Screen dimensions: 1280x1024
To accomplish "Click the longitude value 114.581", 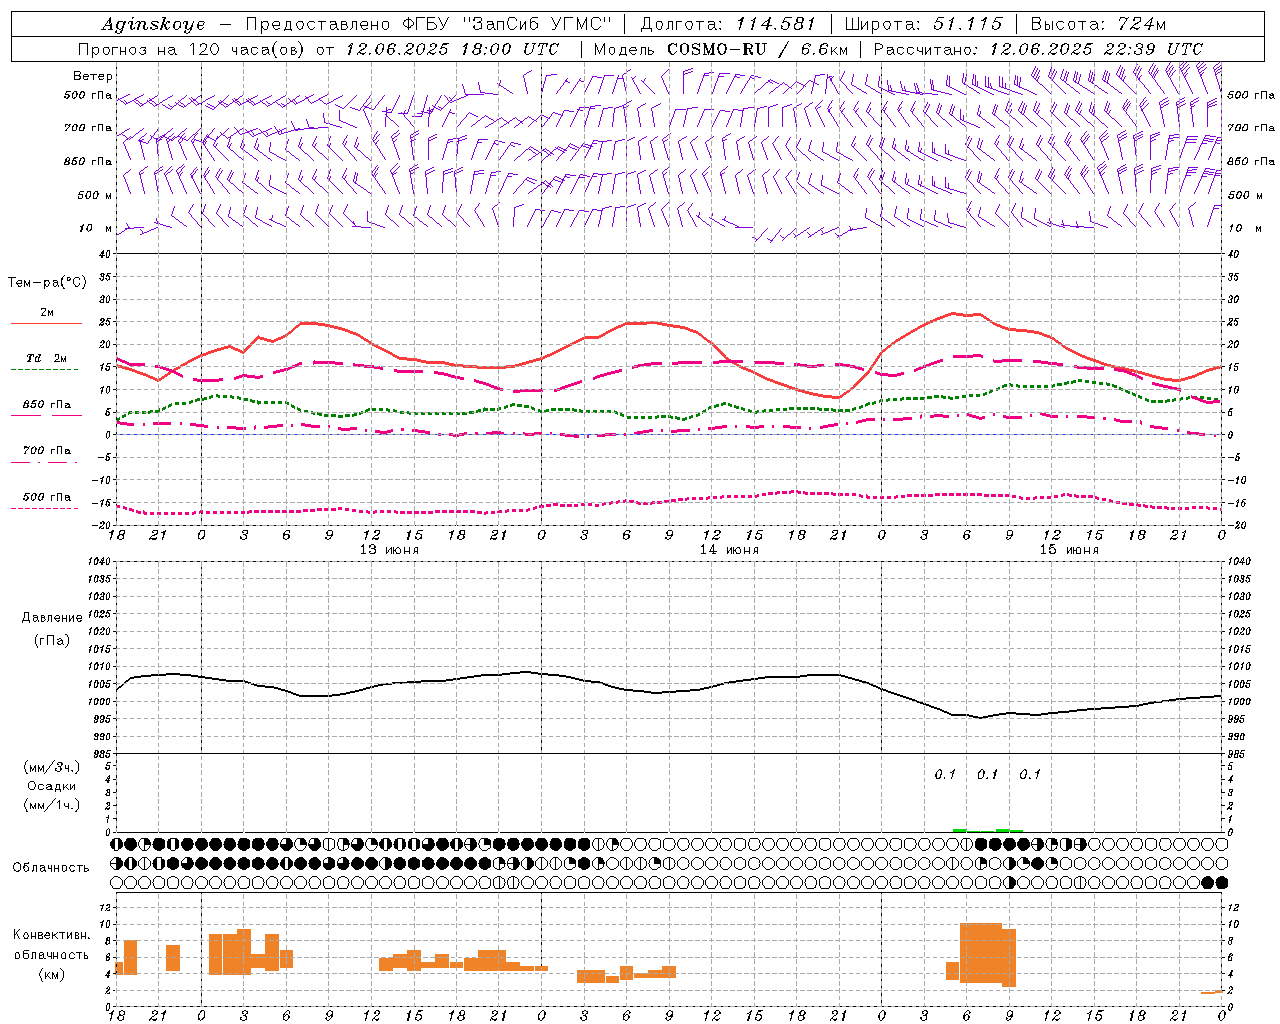I will 776,24.
